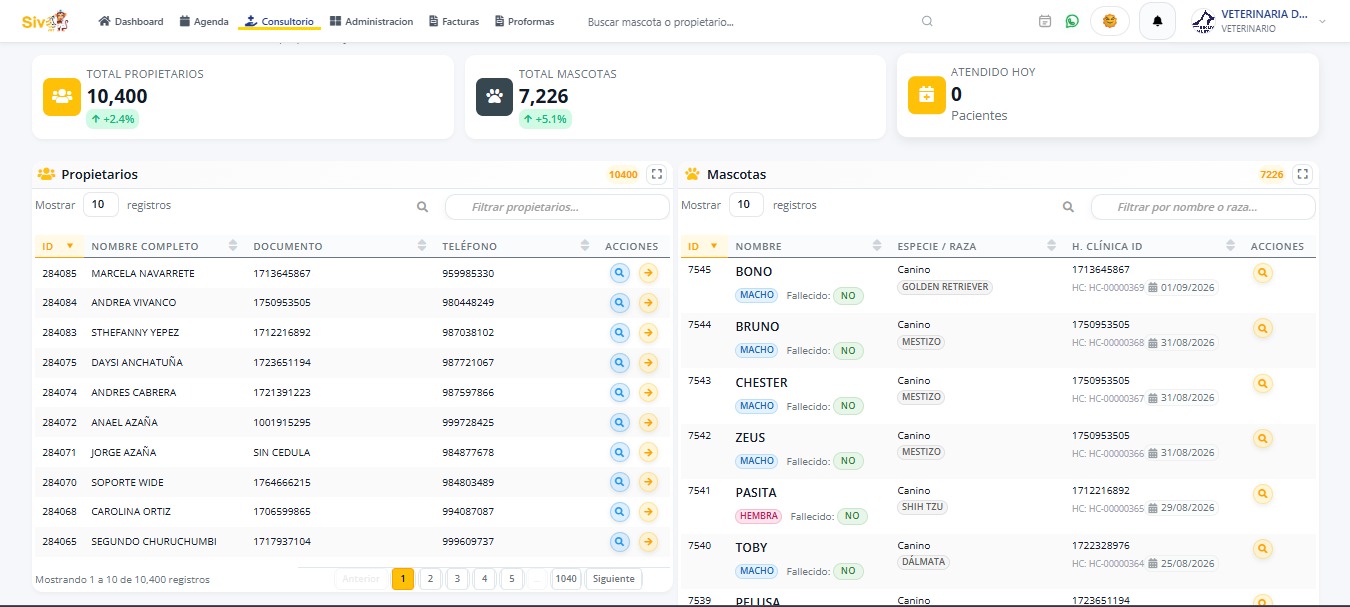Click the Total Propietarios people icon
The height and width of the screenshot is (607, 1350).
[62, 97]
